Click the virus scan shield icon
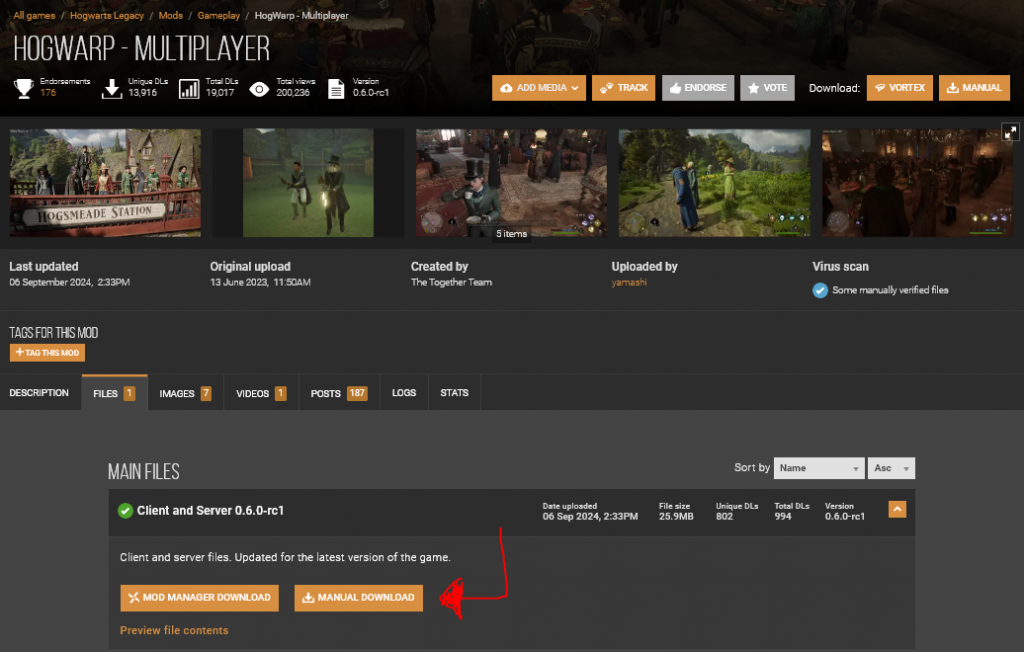The height and width of the screenshot is (652, 1024). click(x=820, y=290)
